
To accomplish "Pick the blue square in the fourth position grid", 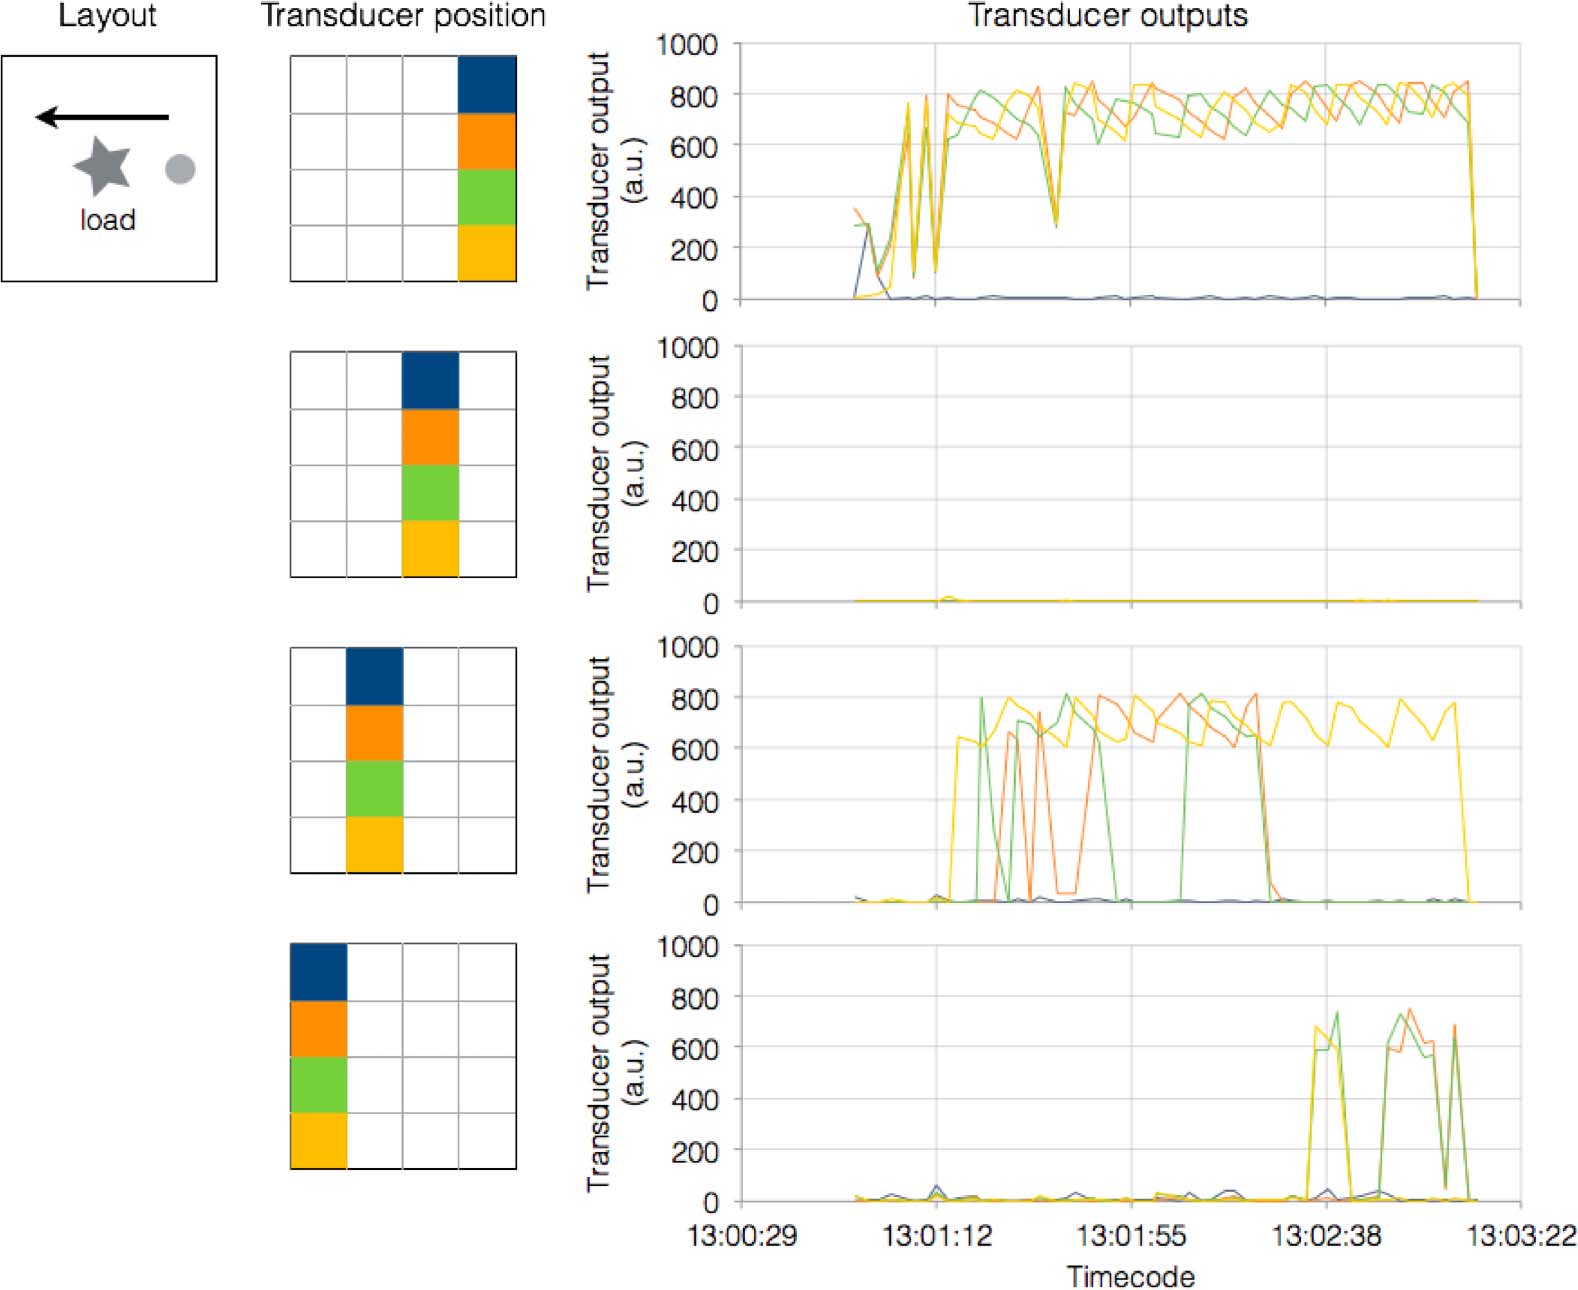I will [319, 973].
